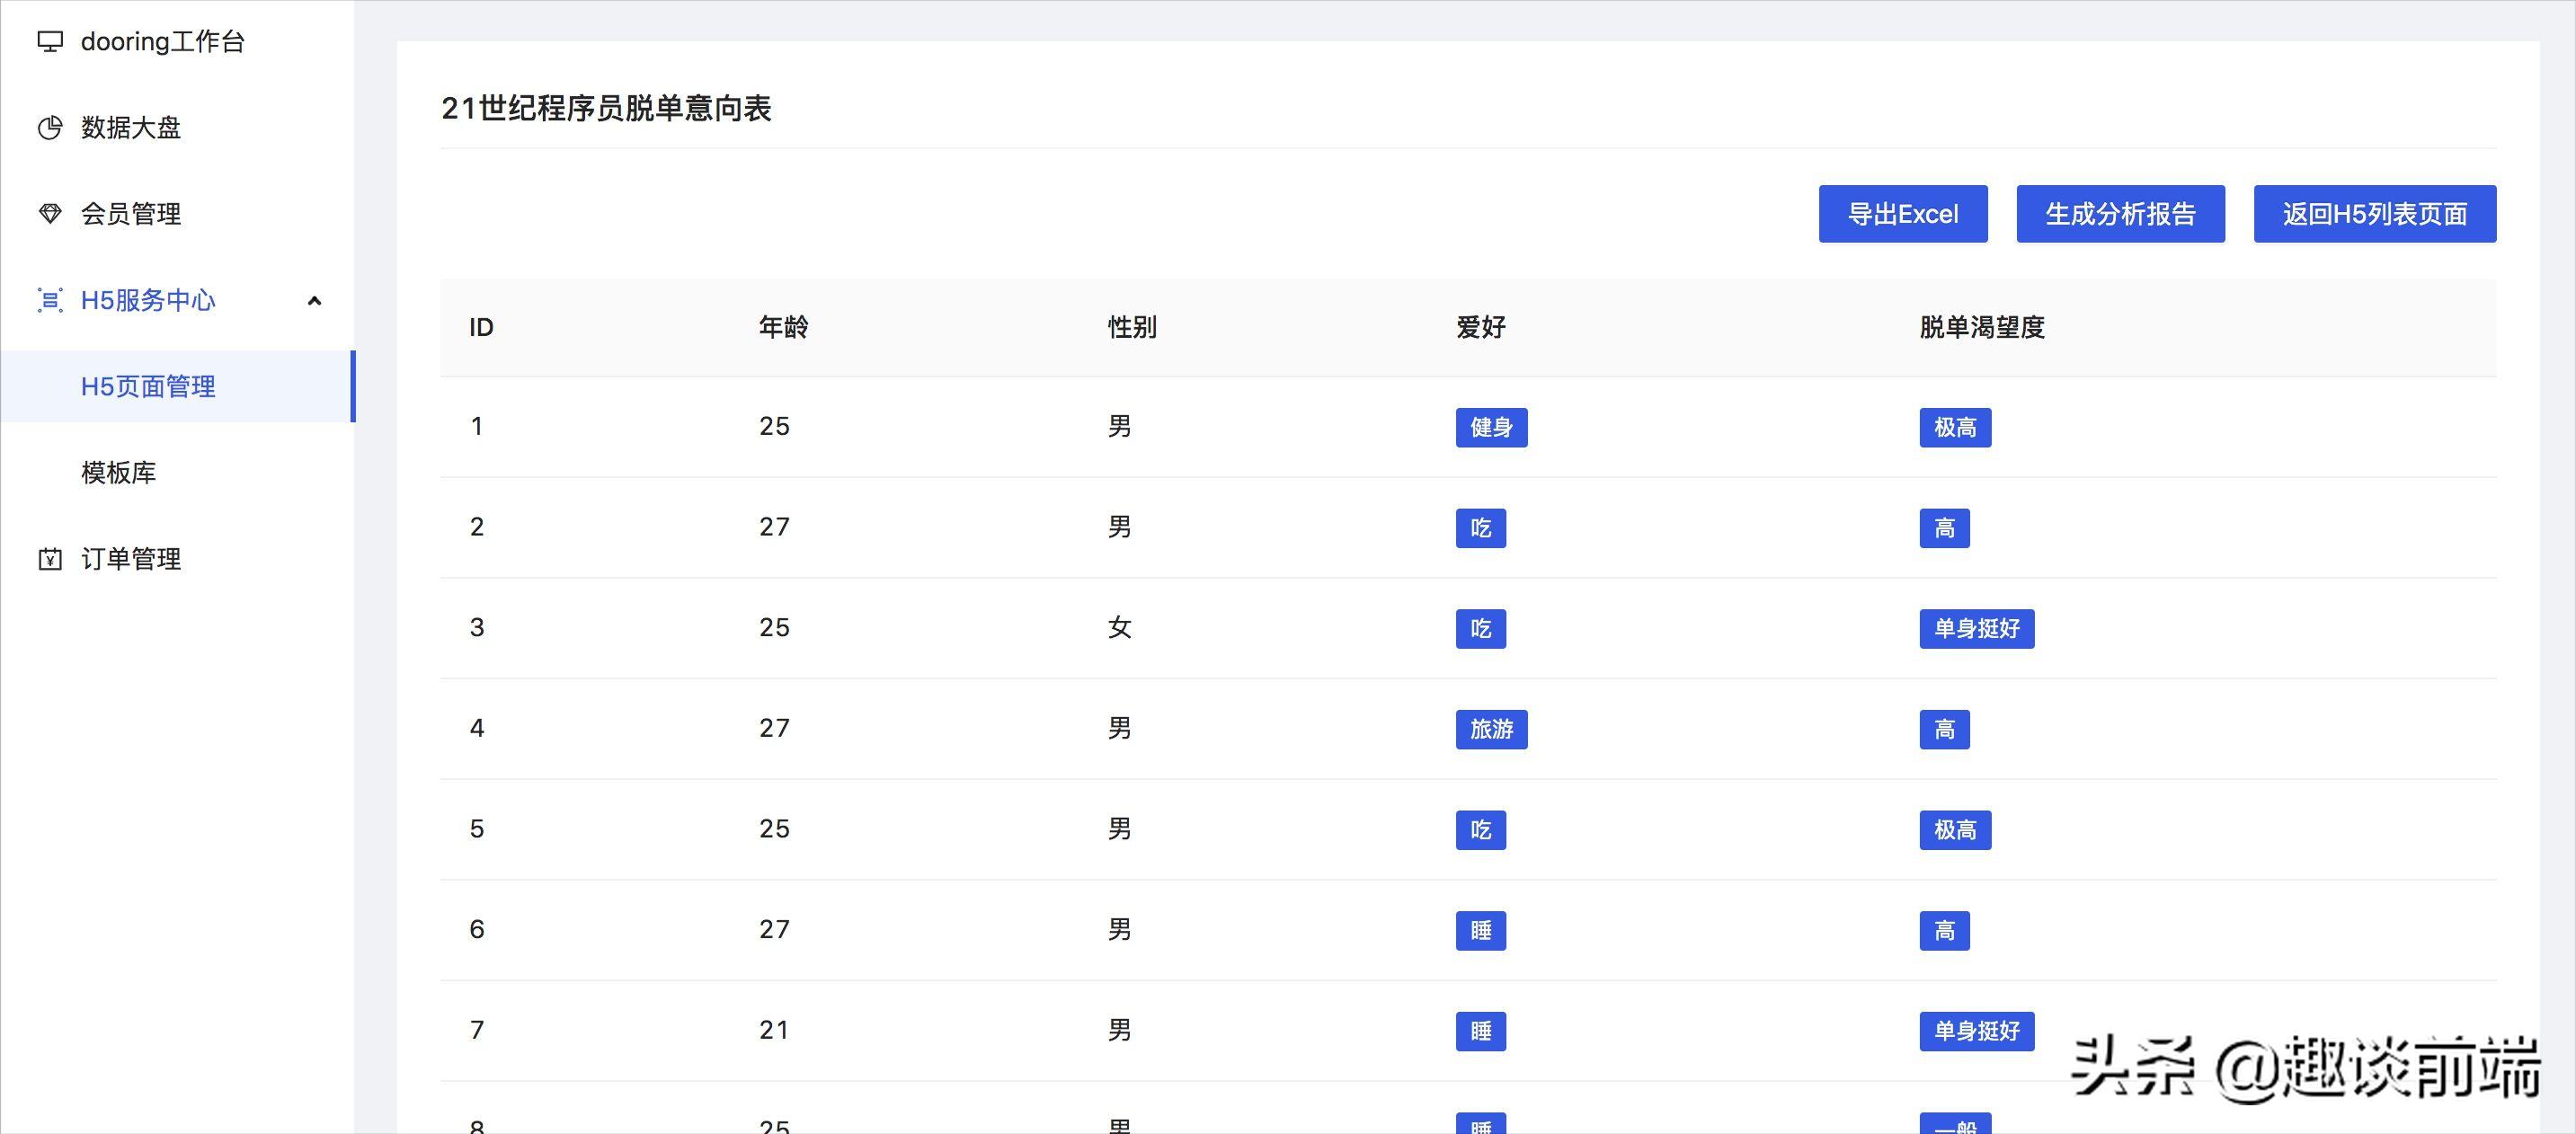The height and width of the screenshot is (1134, 2576).
Task: Click the 男 gender cell in row 1
Action: (x=1119, y=426)
